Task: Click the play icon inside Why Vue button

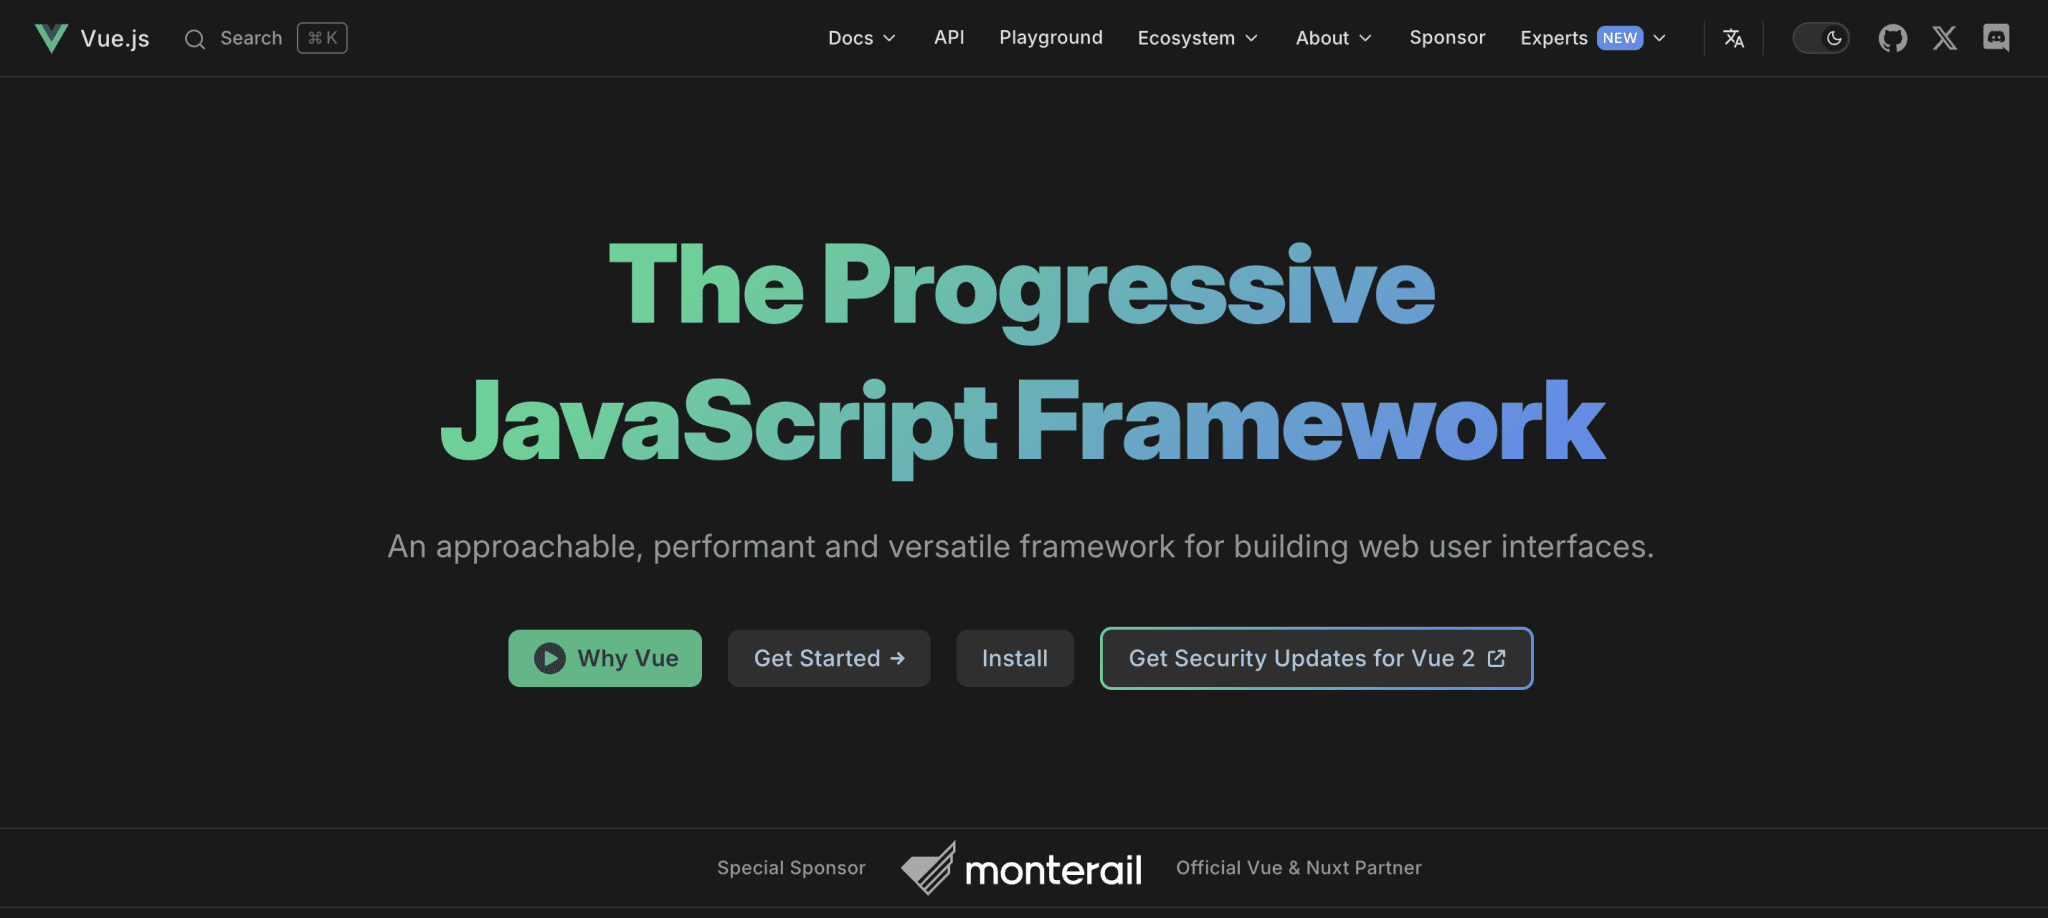Action: coord(548,658)
